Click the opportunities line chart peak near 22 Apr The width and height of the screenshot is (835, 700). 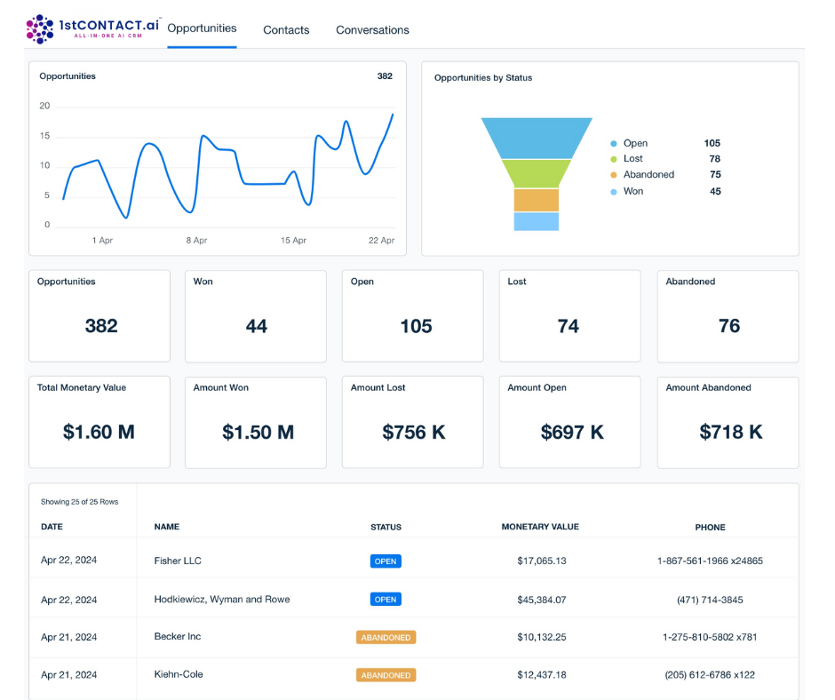[393, 114]
